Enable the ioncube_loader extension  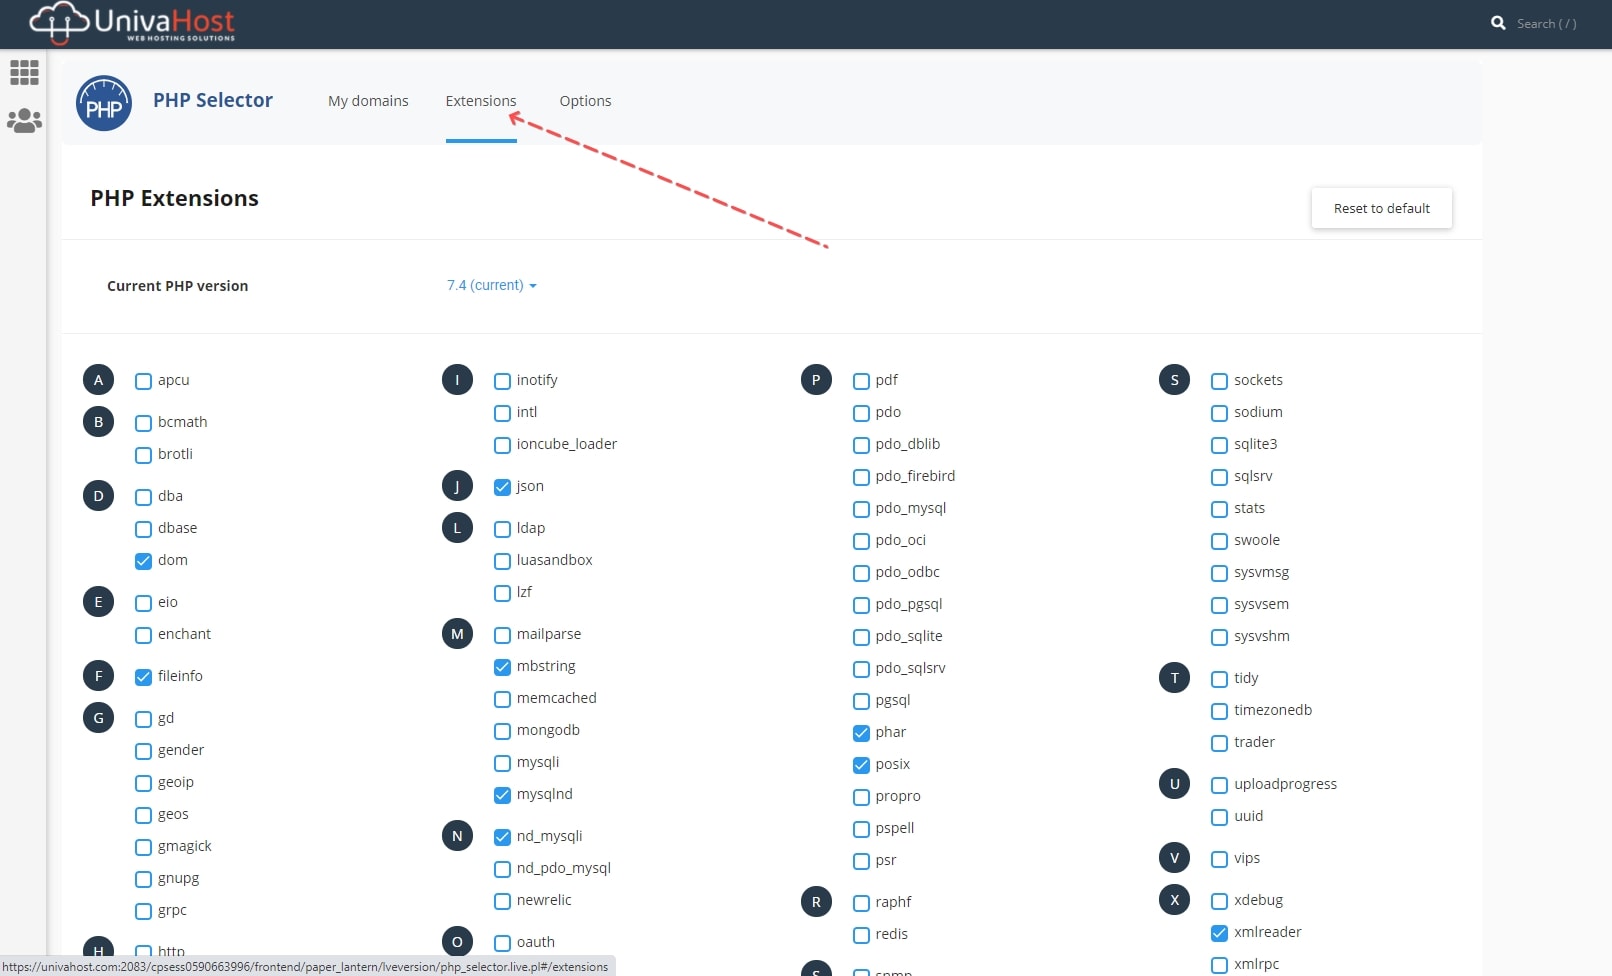502,445
